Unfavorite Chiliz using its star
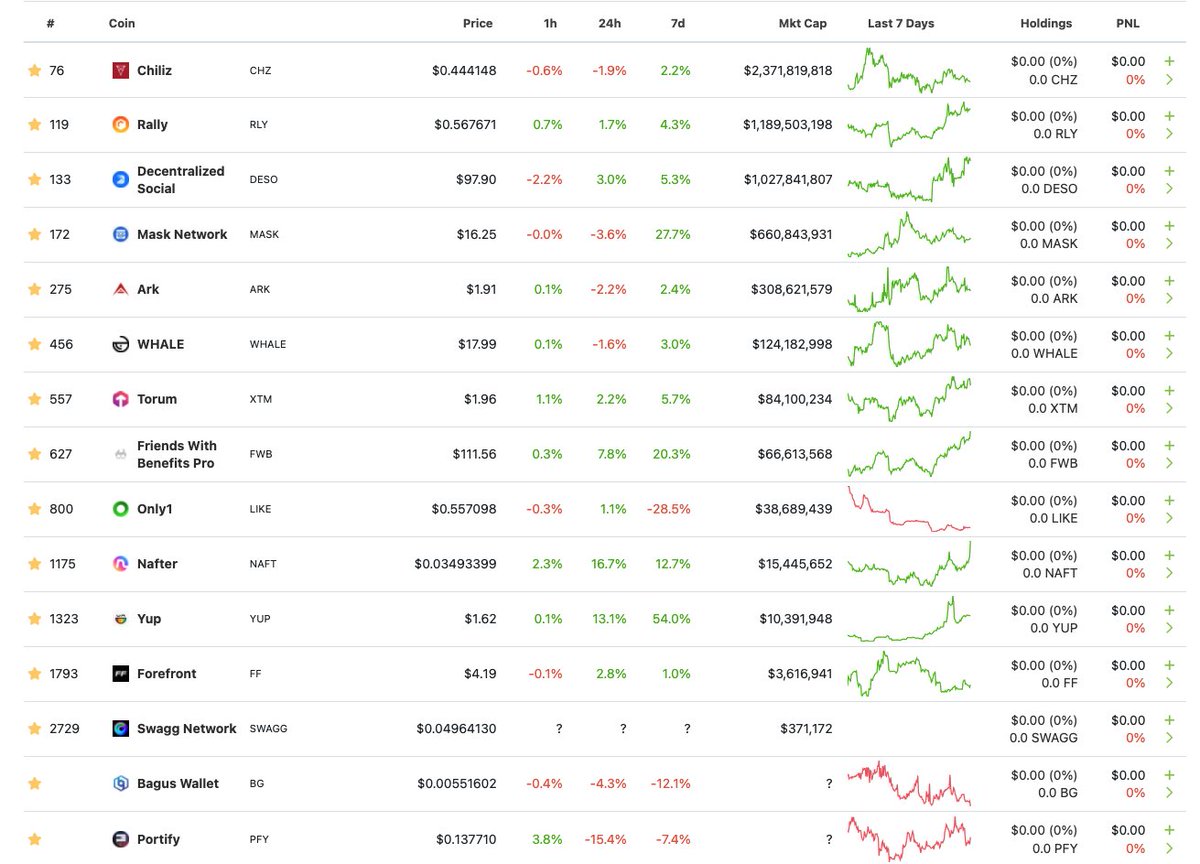 (x=35, y=70)
